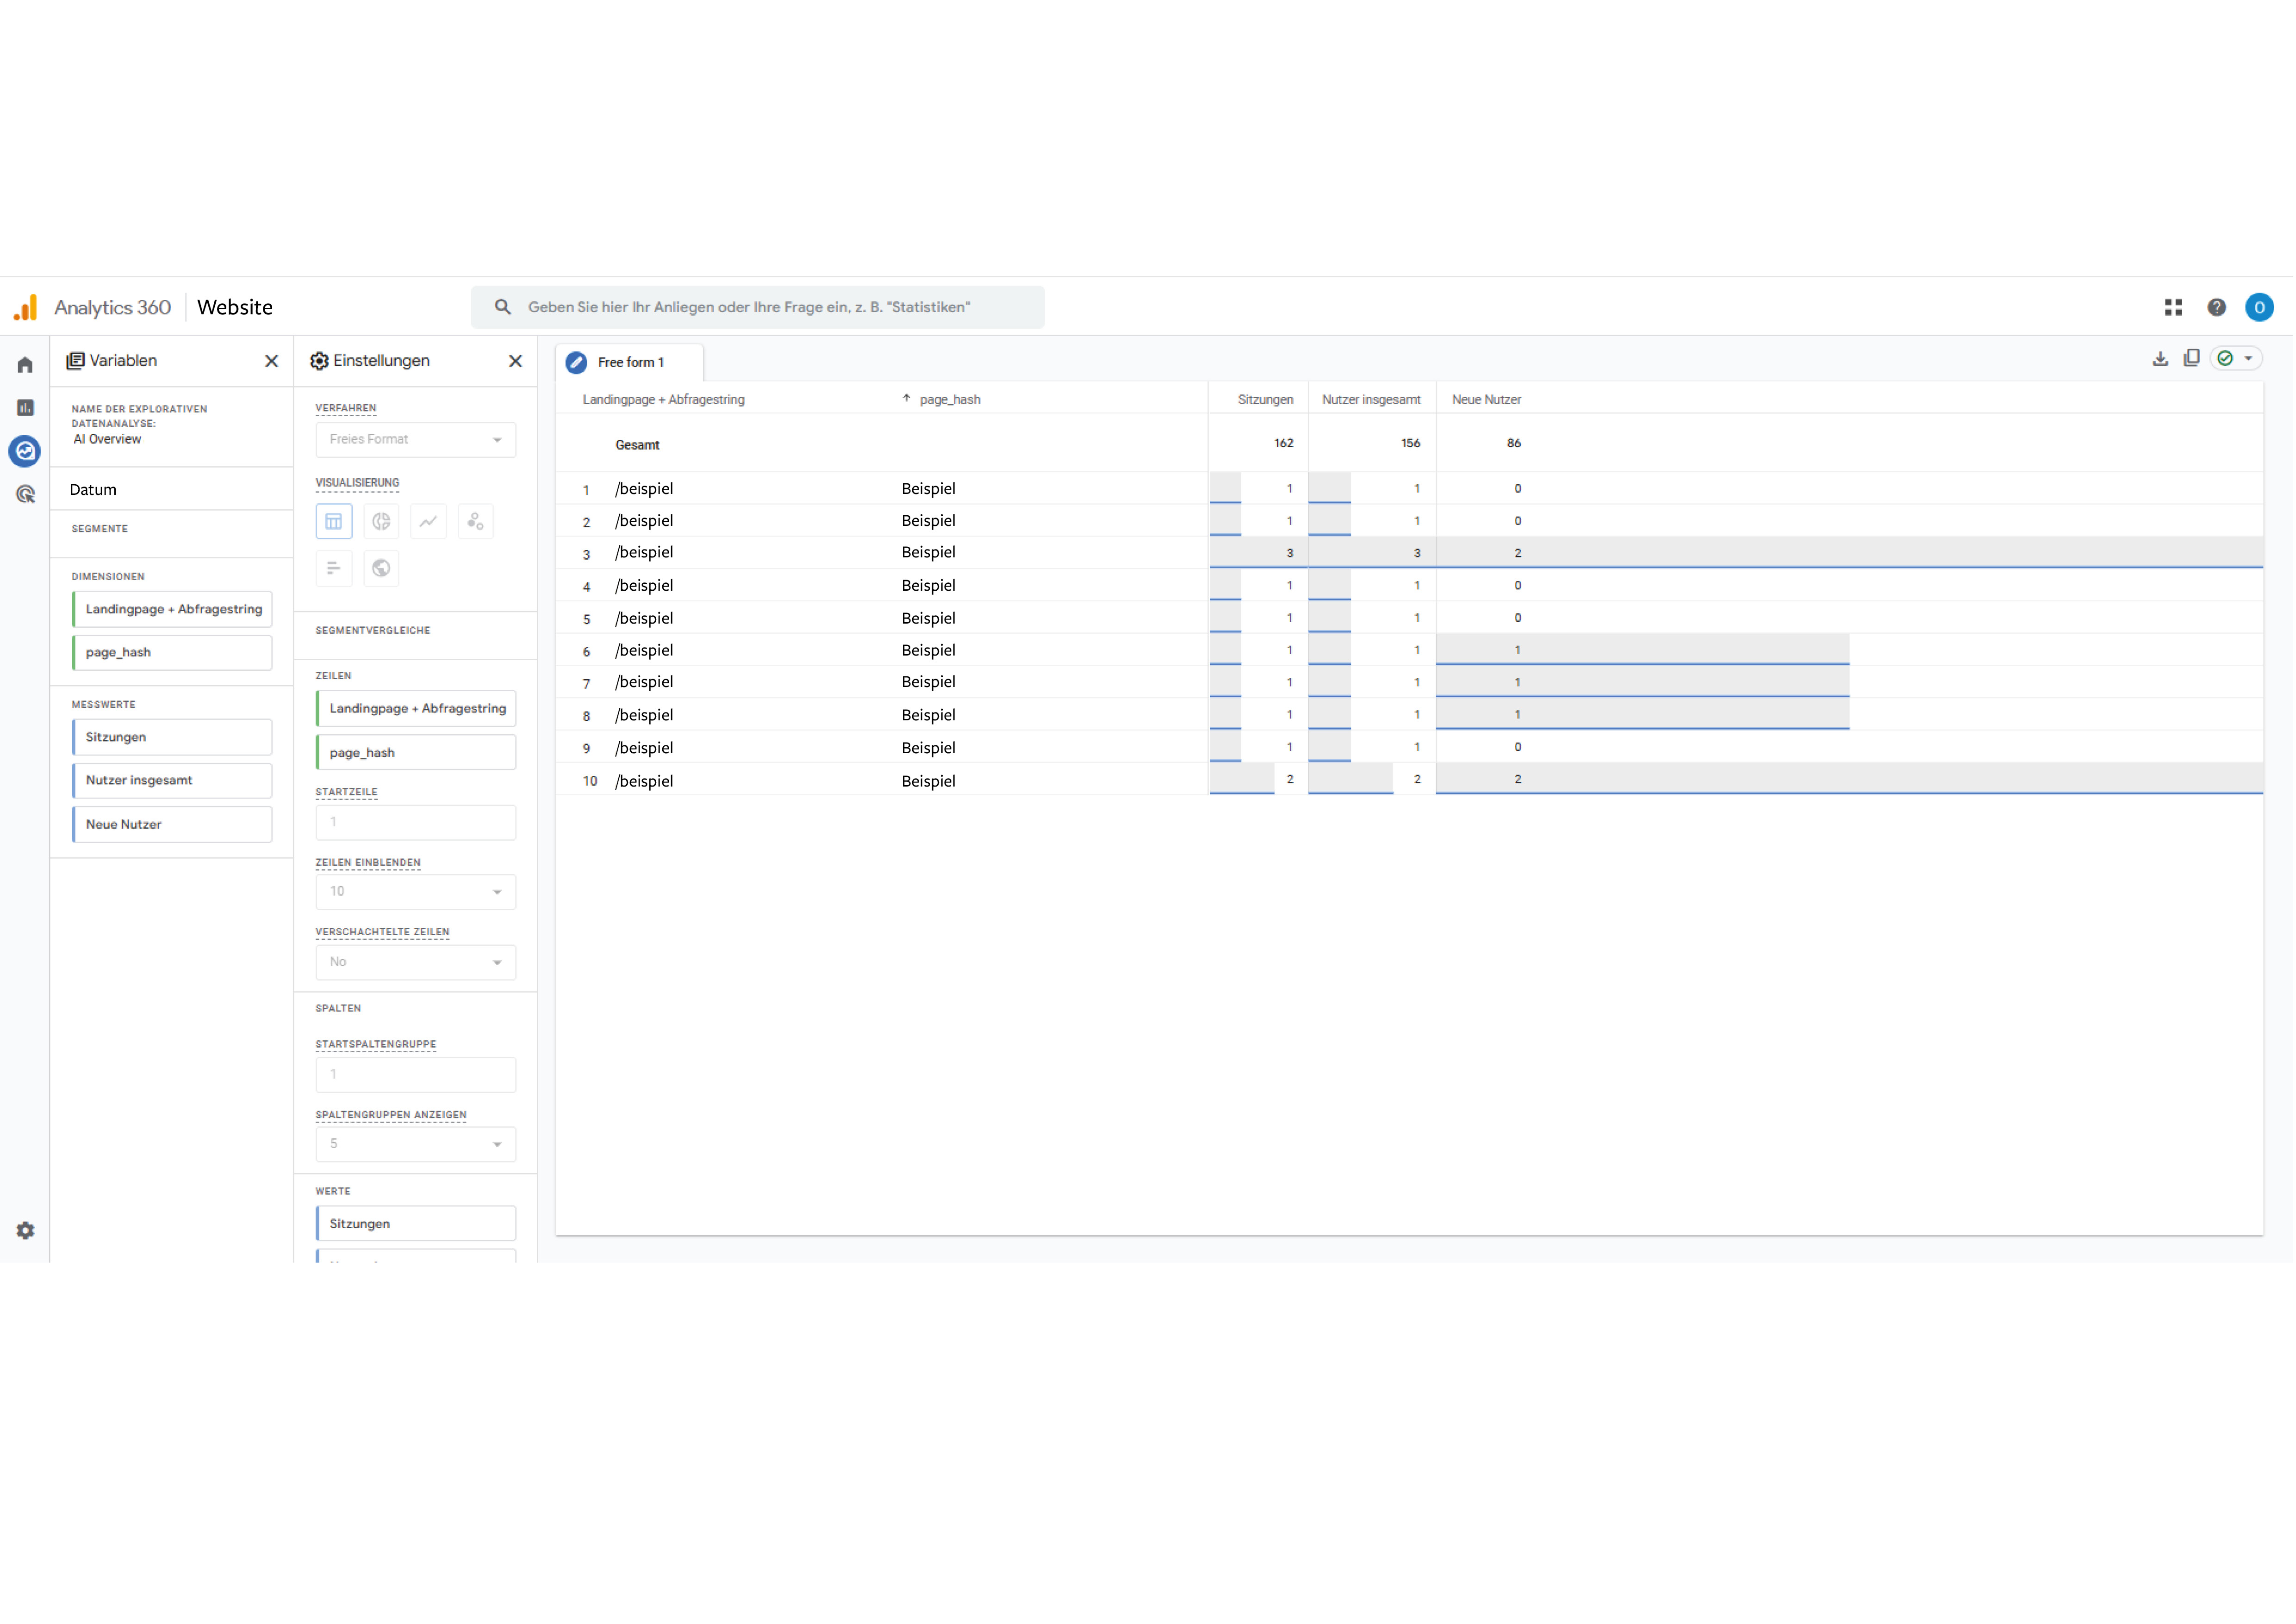Image resolution: width=2296 pixels, height=1624 pixels.
Task: Open Admin settings gear
Action: pos(25,1230)
